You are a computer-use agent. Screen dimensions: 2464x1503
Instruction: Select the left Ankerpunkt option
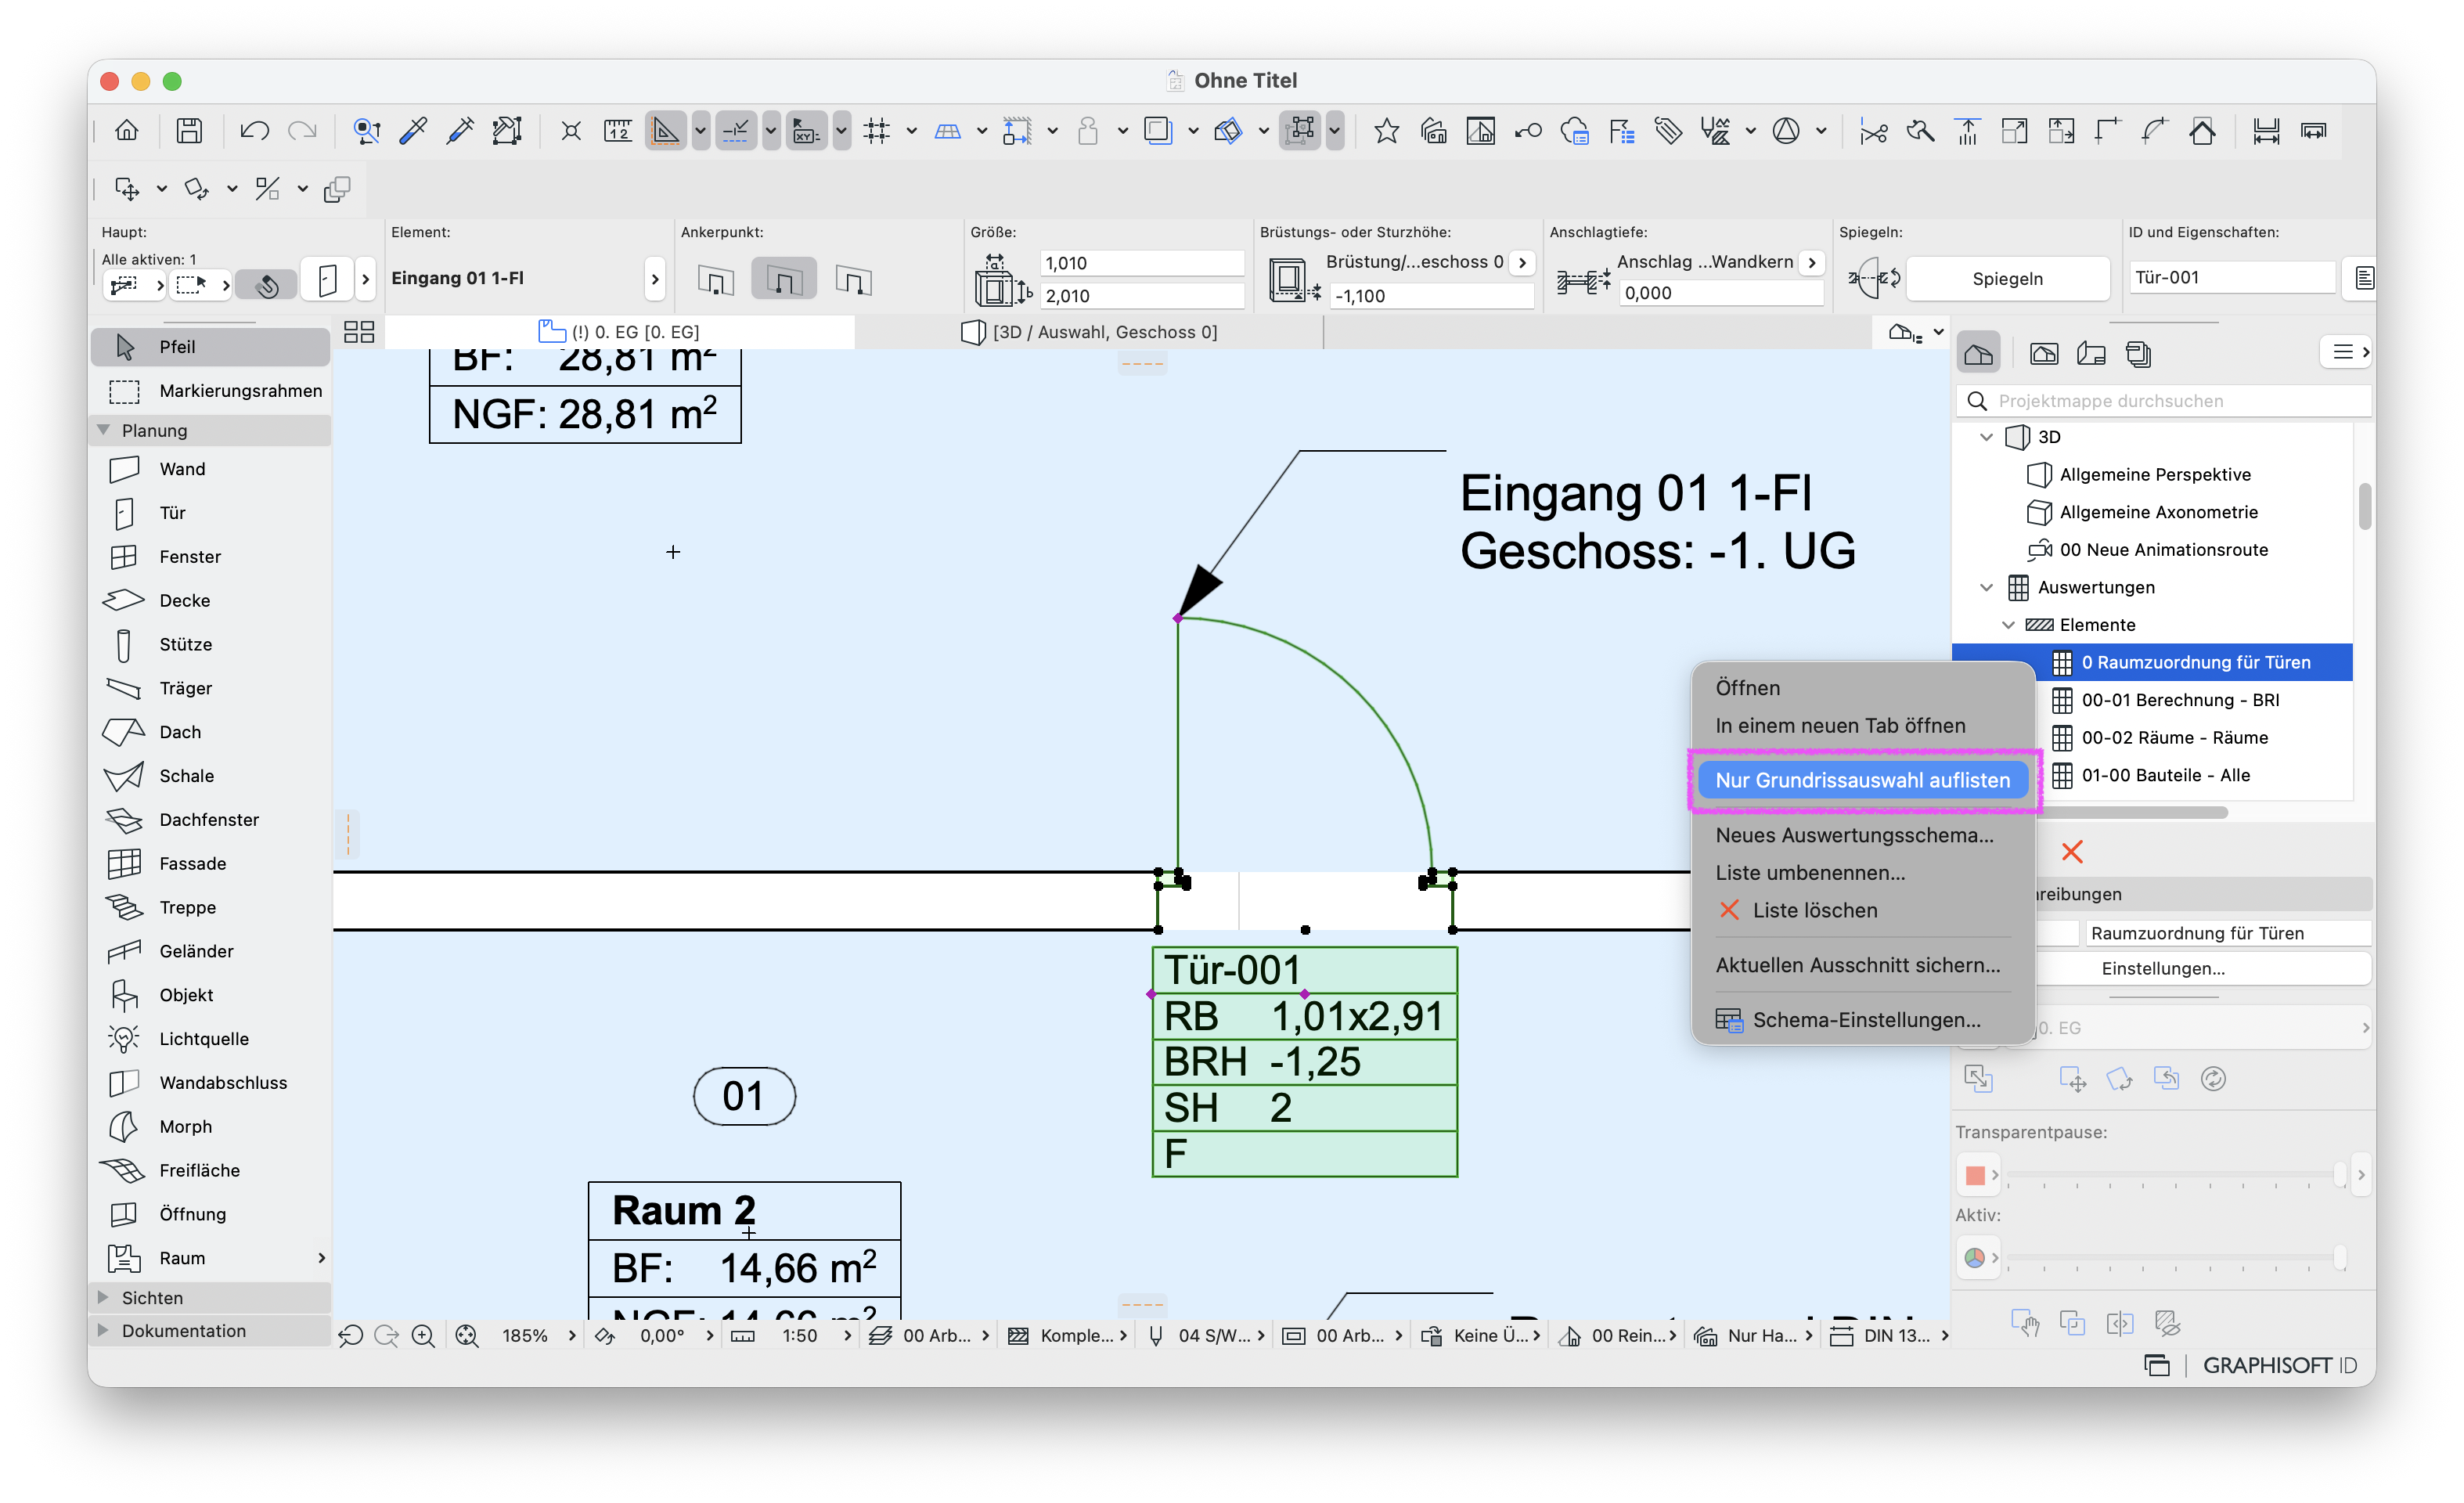coord(715,279)
